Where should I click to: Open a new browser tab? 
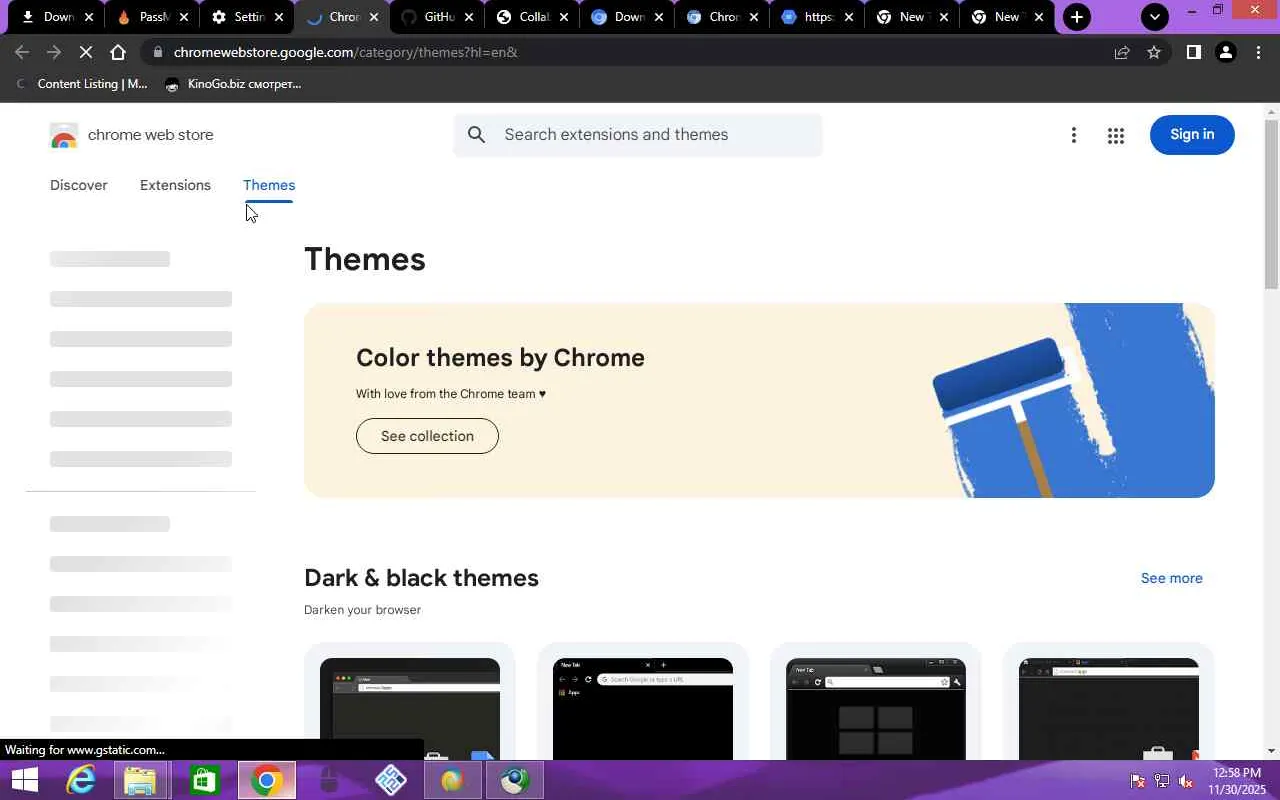click(x=1077, y=17)
